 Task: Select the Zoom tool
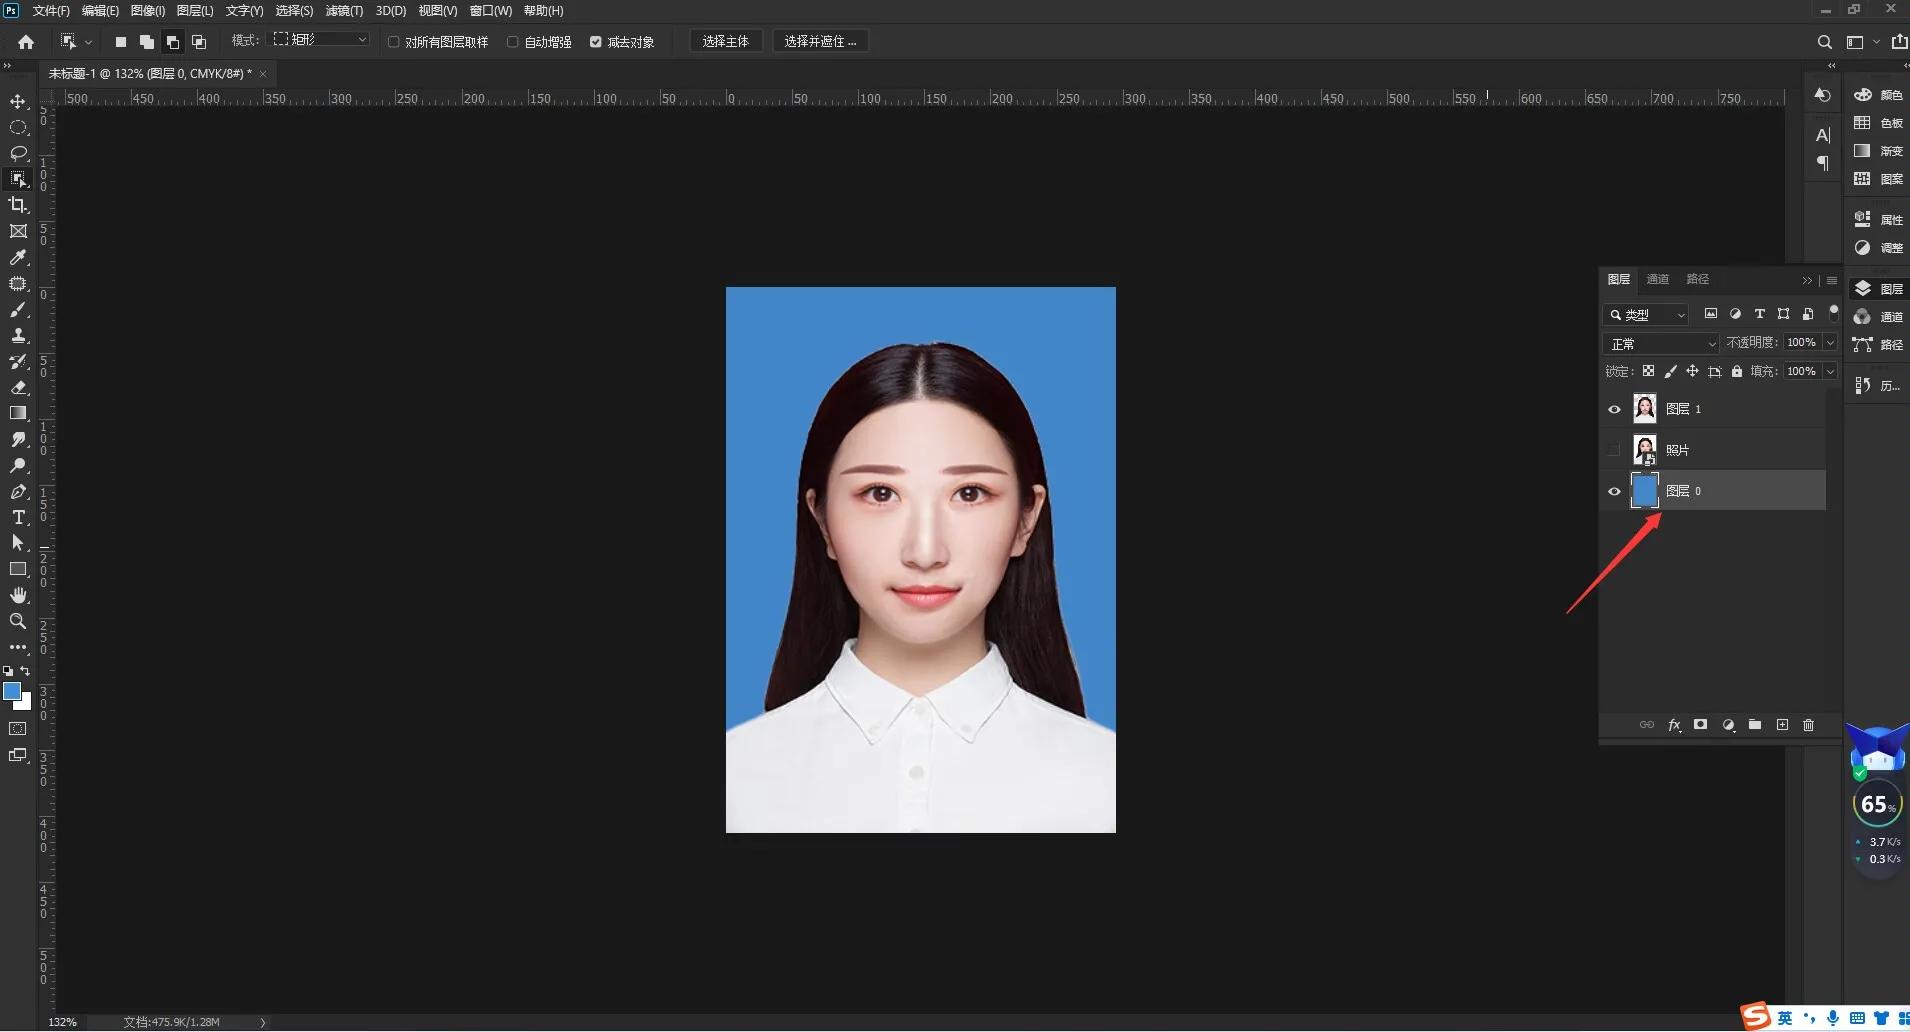pos(17,621)
